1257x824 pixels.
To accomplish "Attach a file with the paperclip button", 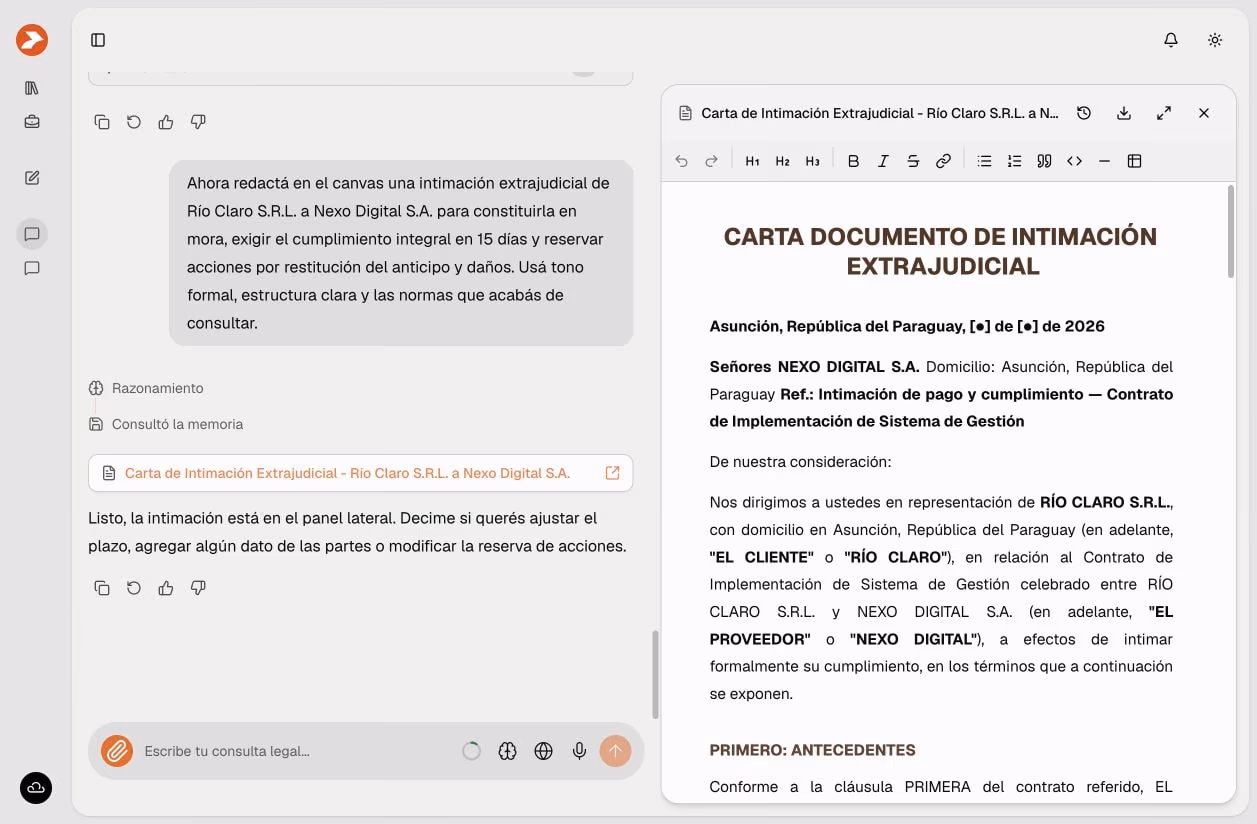I will [x=116, y=751].
